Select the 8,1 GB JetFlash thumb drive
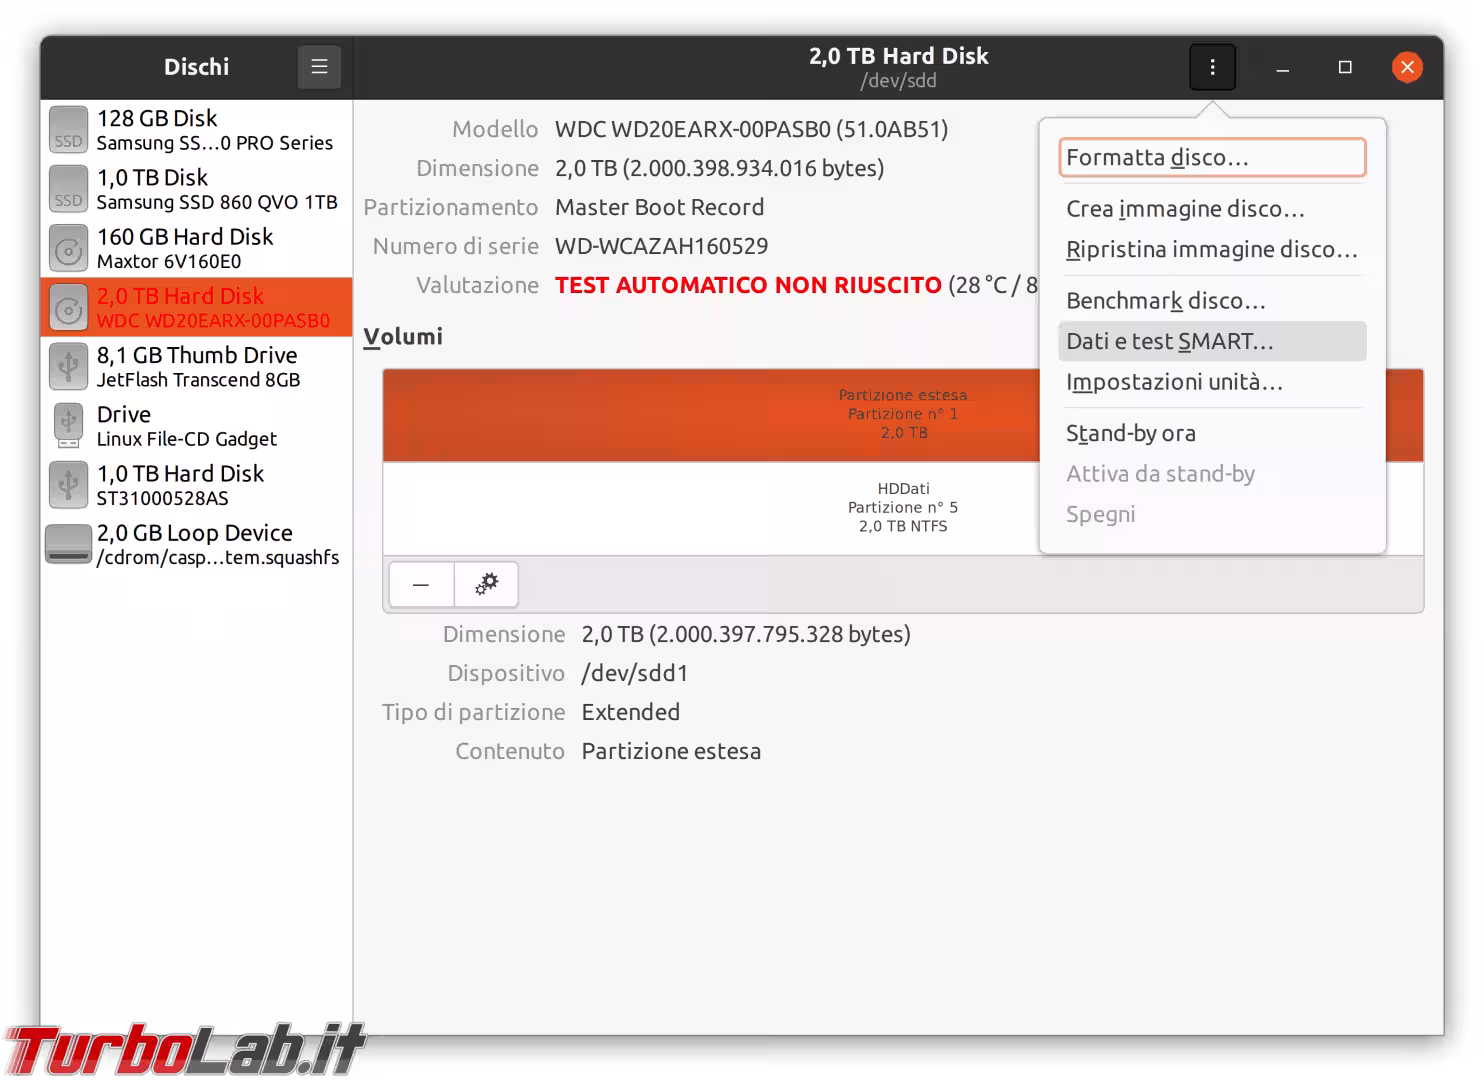The image size is (1484, 1080). 196,366
